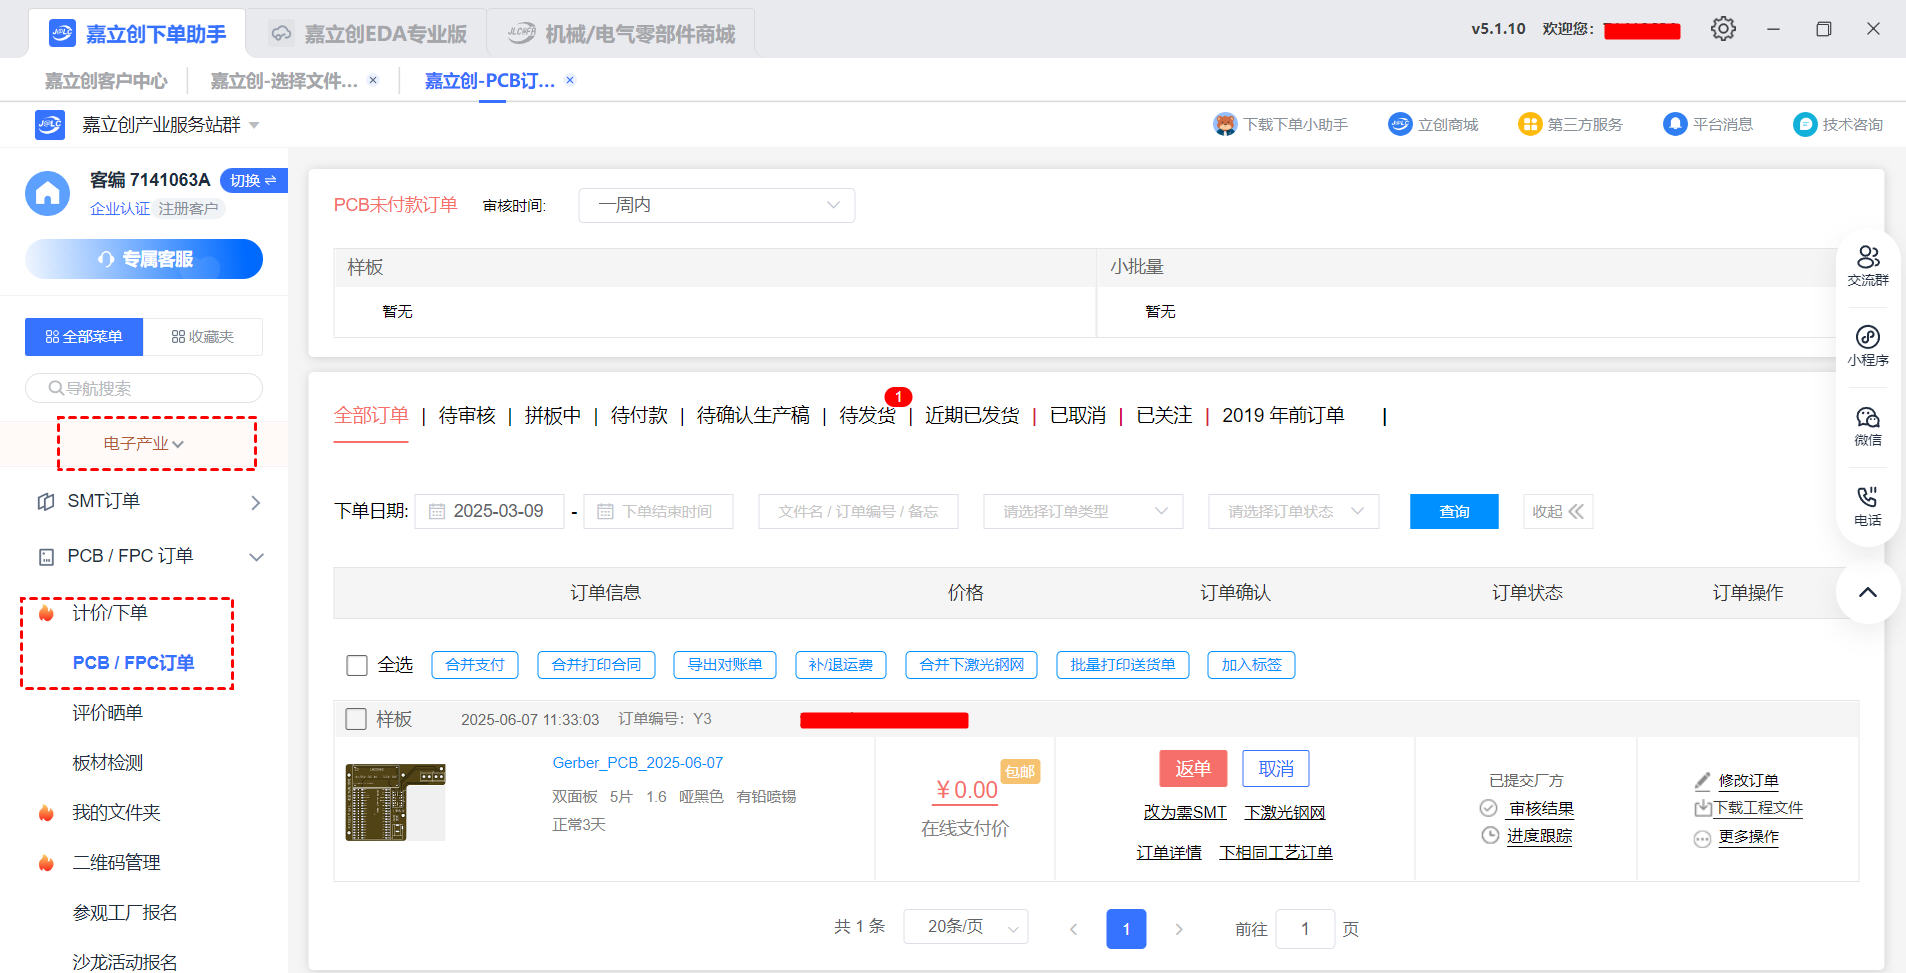
Task: Switch to 机械/电气零部件商城 tab
Action: 621,34
